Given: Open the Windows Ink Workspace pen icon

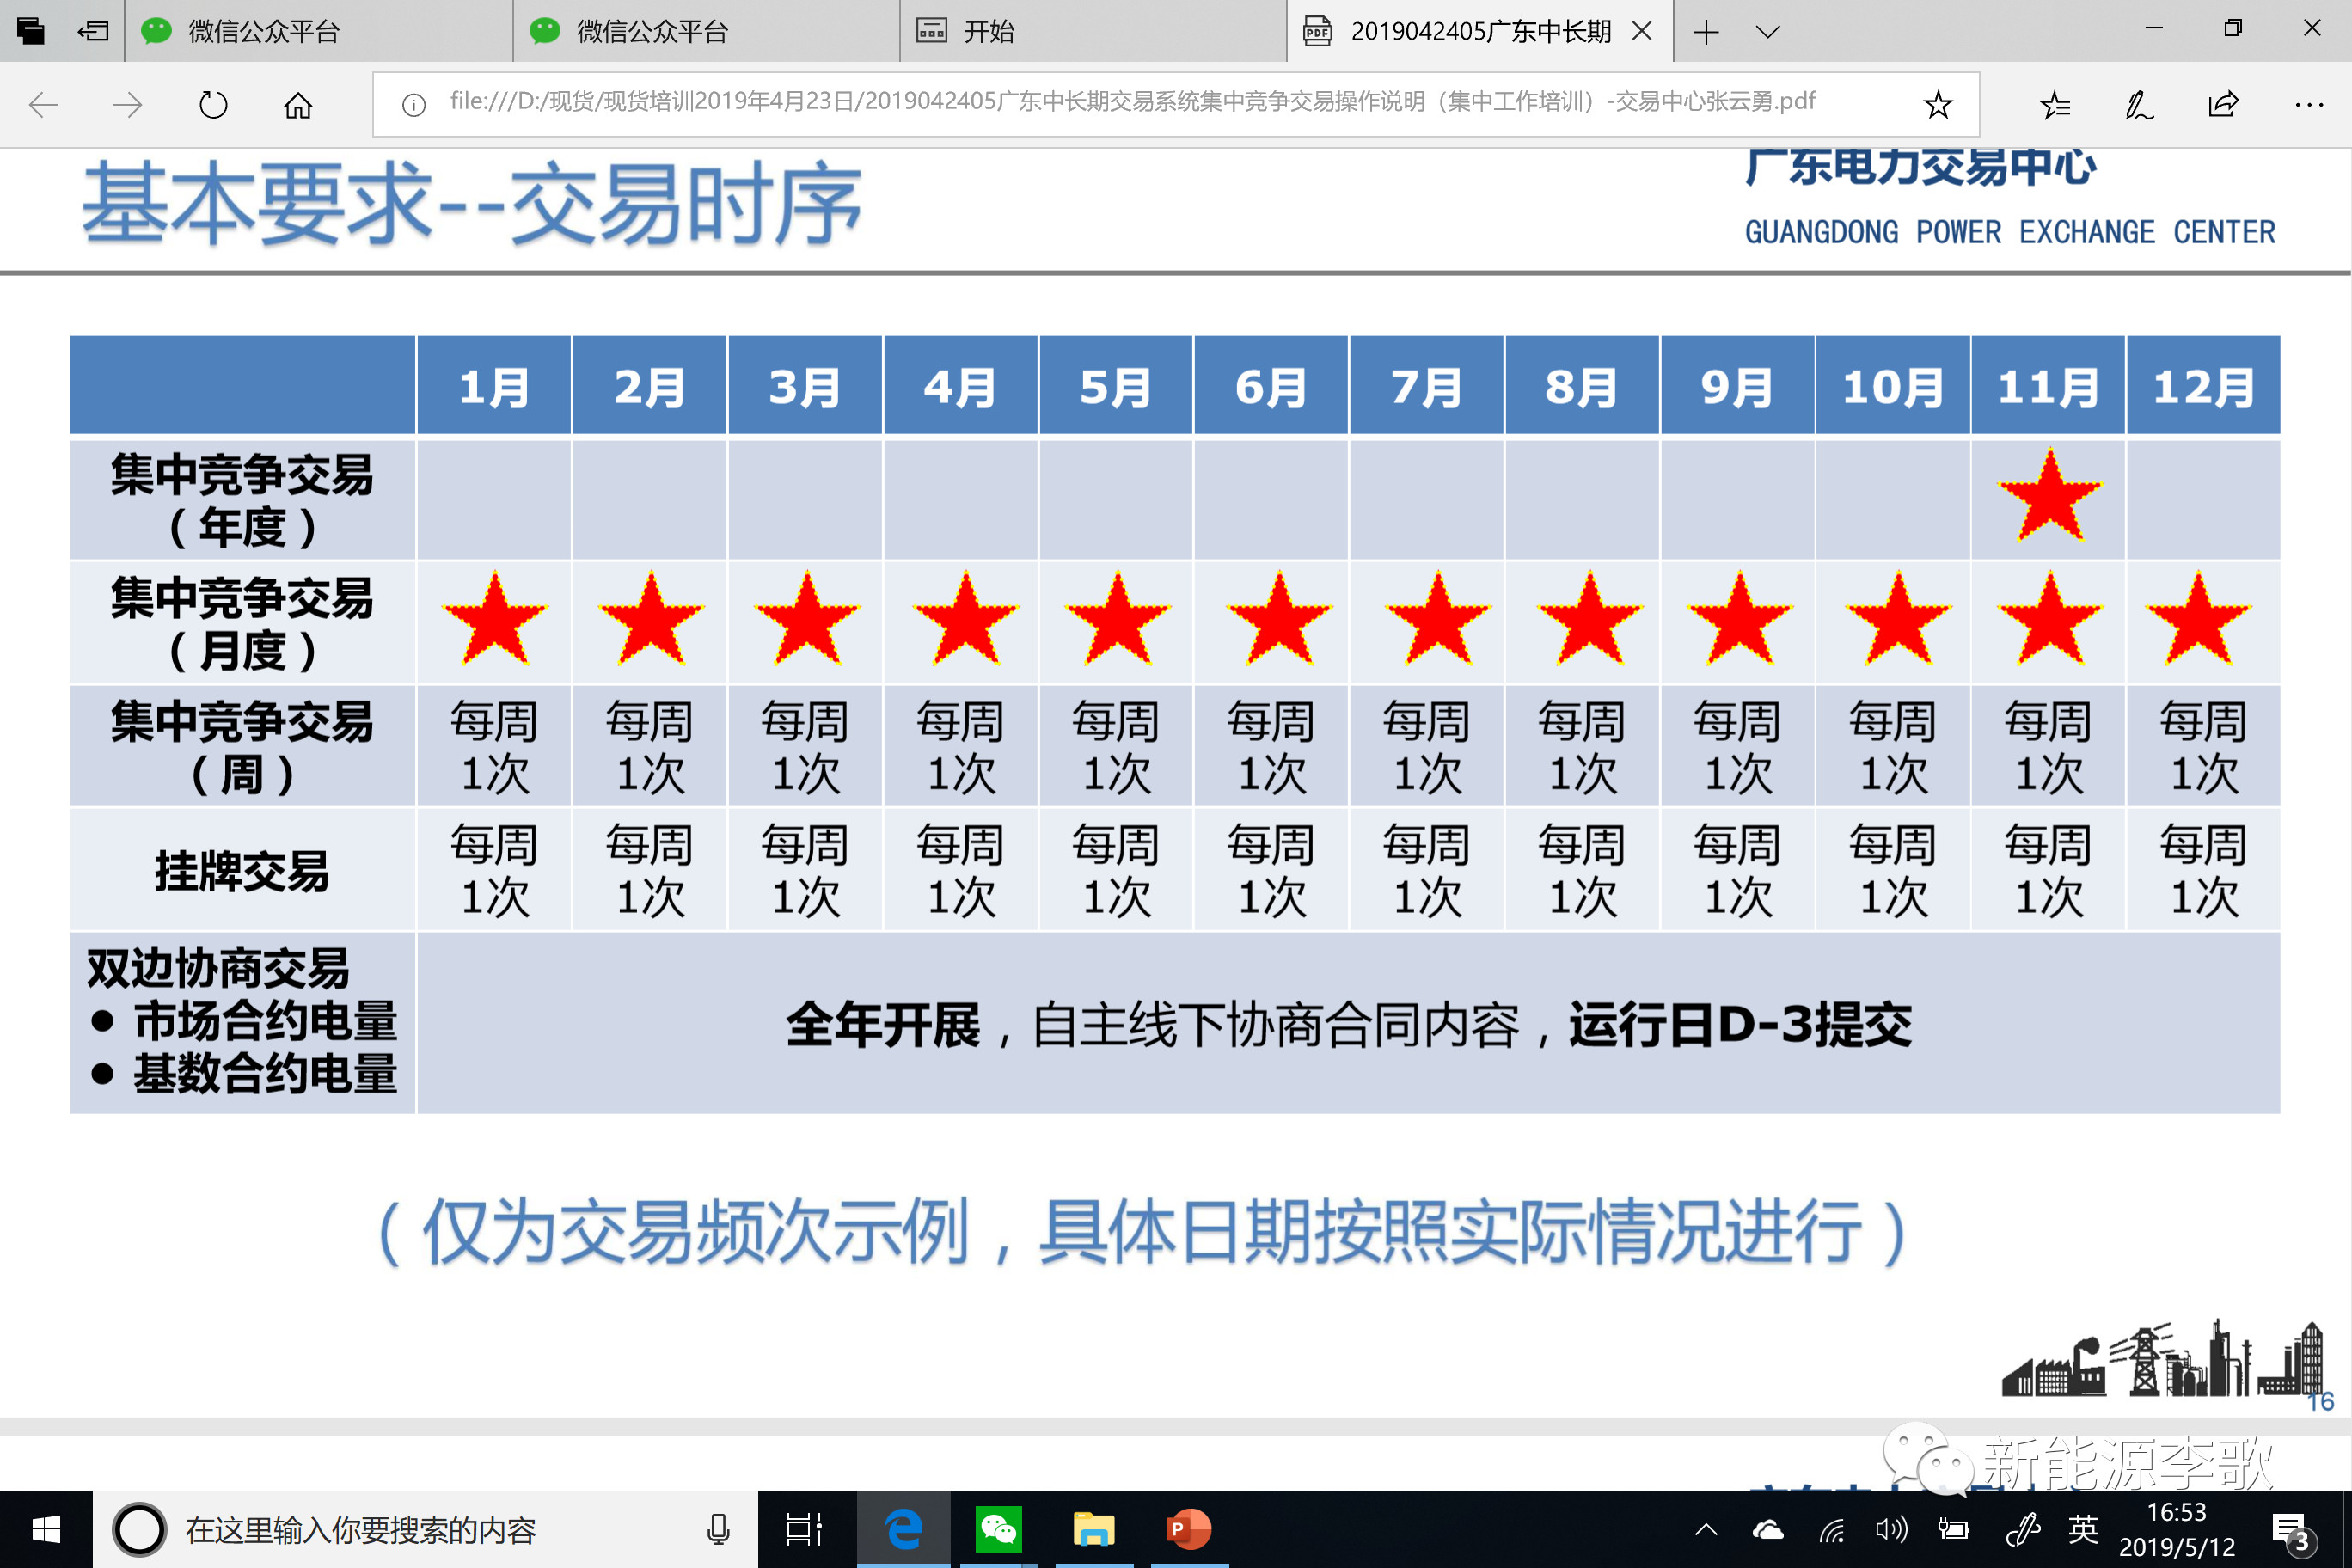Looking at the screenshot, I should click(x=2022, y=1529).
